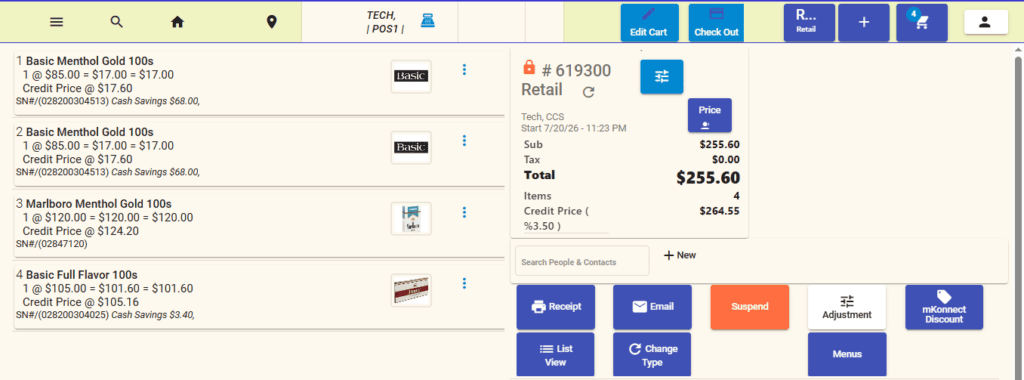The height and width of the screenshot is (380, 1024).
Task: Open sale settings sliders button
Action: (x=662, y=77)
